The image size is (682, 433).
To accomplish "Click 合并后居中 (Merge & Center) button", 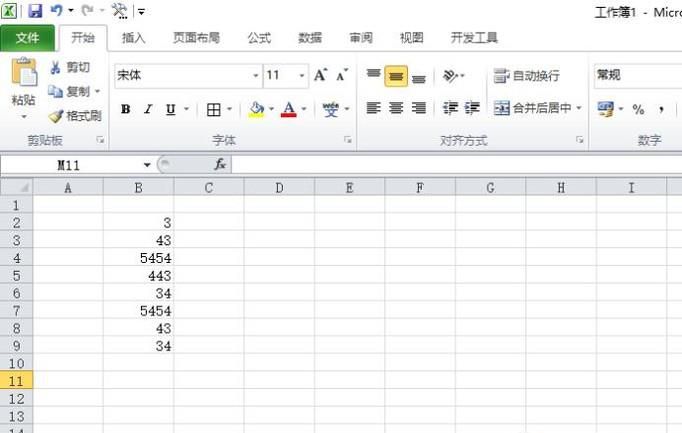I will pos(533,108).
